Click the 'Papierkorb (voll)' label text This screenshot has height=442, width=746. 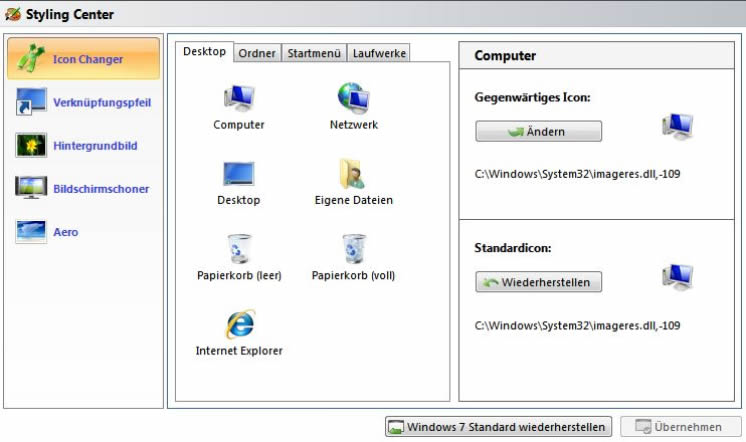click(x=353, y=275)
